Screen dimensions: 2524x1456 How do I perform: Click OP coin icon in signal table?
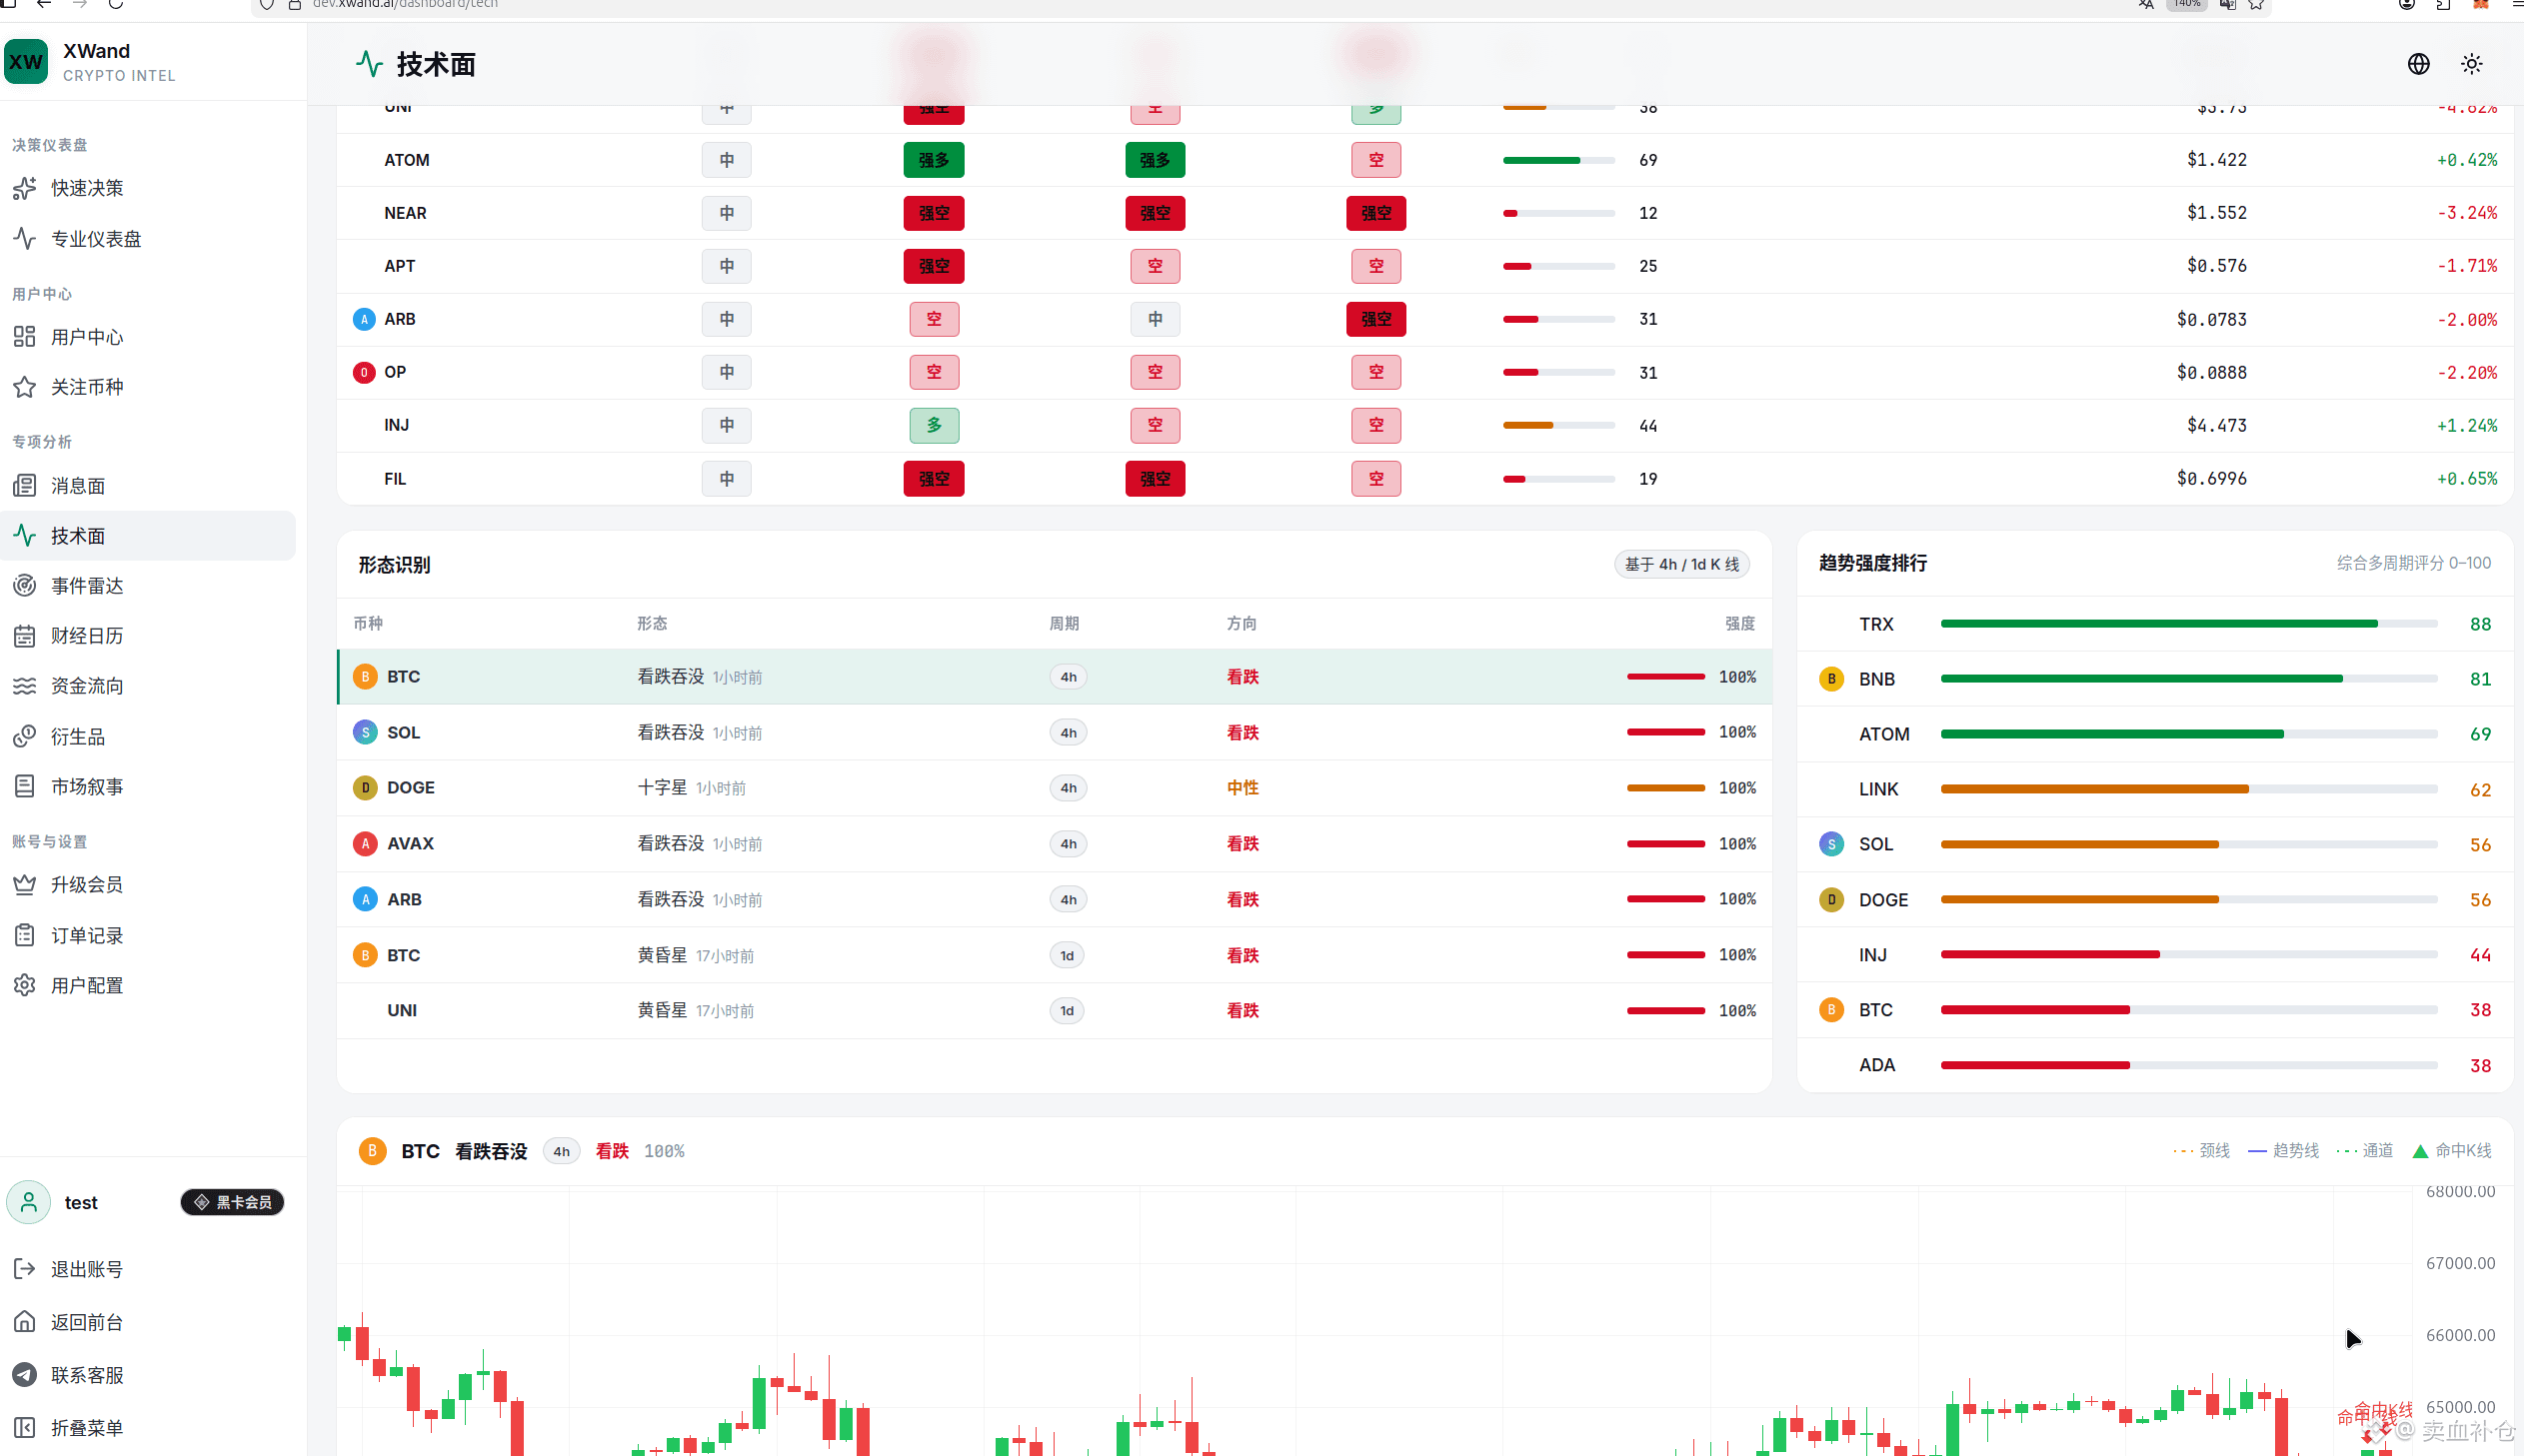point(364,372)
